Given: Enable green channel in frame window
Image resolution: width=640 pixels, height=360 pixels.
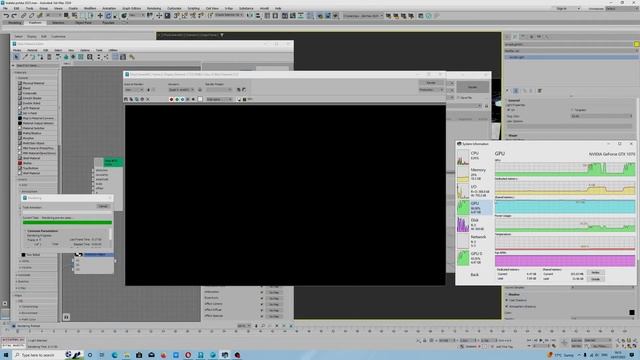Looking at the screenshot, I should click(x=177, y=99).
